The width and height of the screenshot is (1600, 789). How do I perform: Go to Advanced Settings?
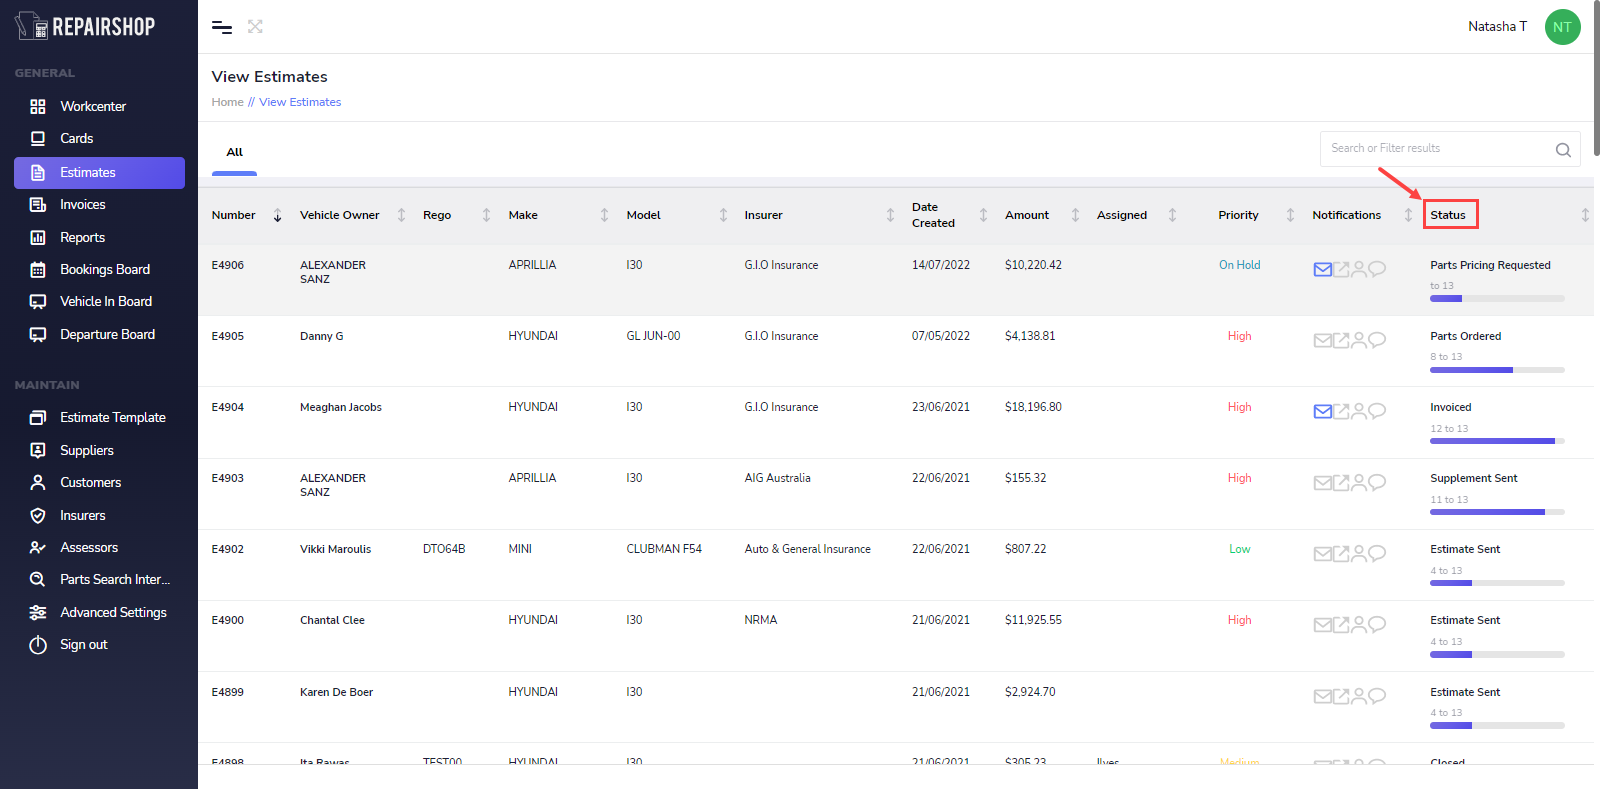(113, 613)
